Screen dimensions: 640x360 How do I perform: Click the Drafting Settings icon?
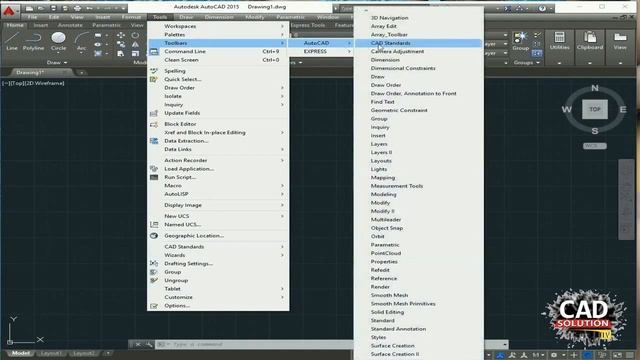pos(154,264)
